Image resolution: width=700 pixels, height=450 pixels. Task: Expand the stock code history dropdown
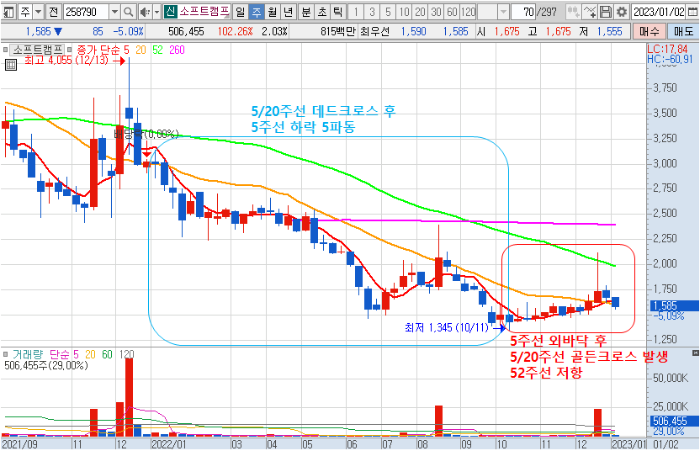pyautogui.click(x=115, y=11)
